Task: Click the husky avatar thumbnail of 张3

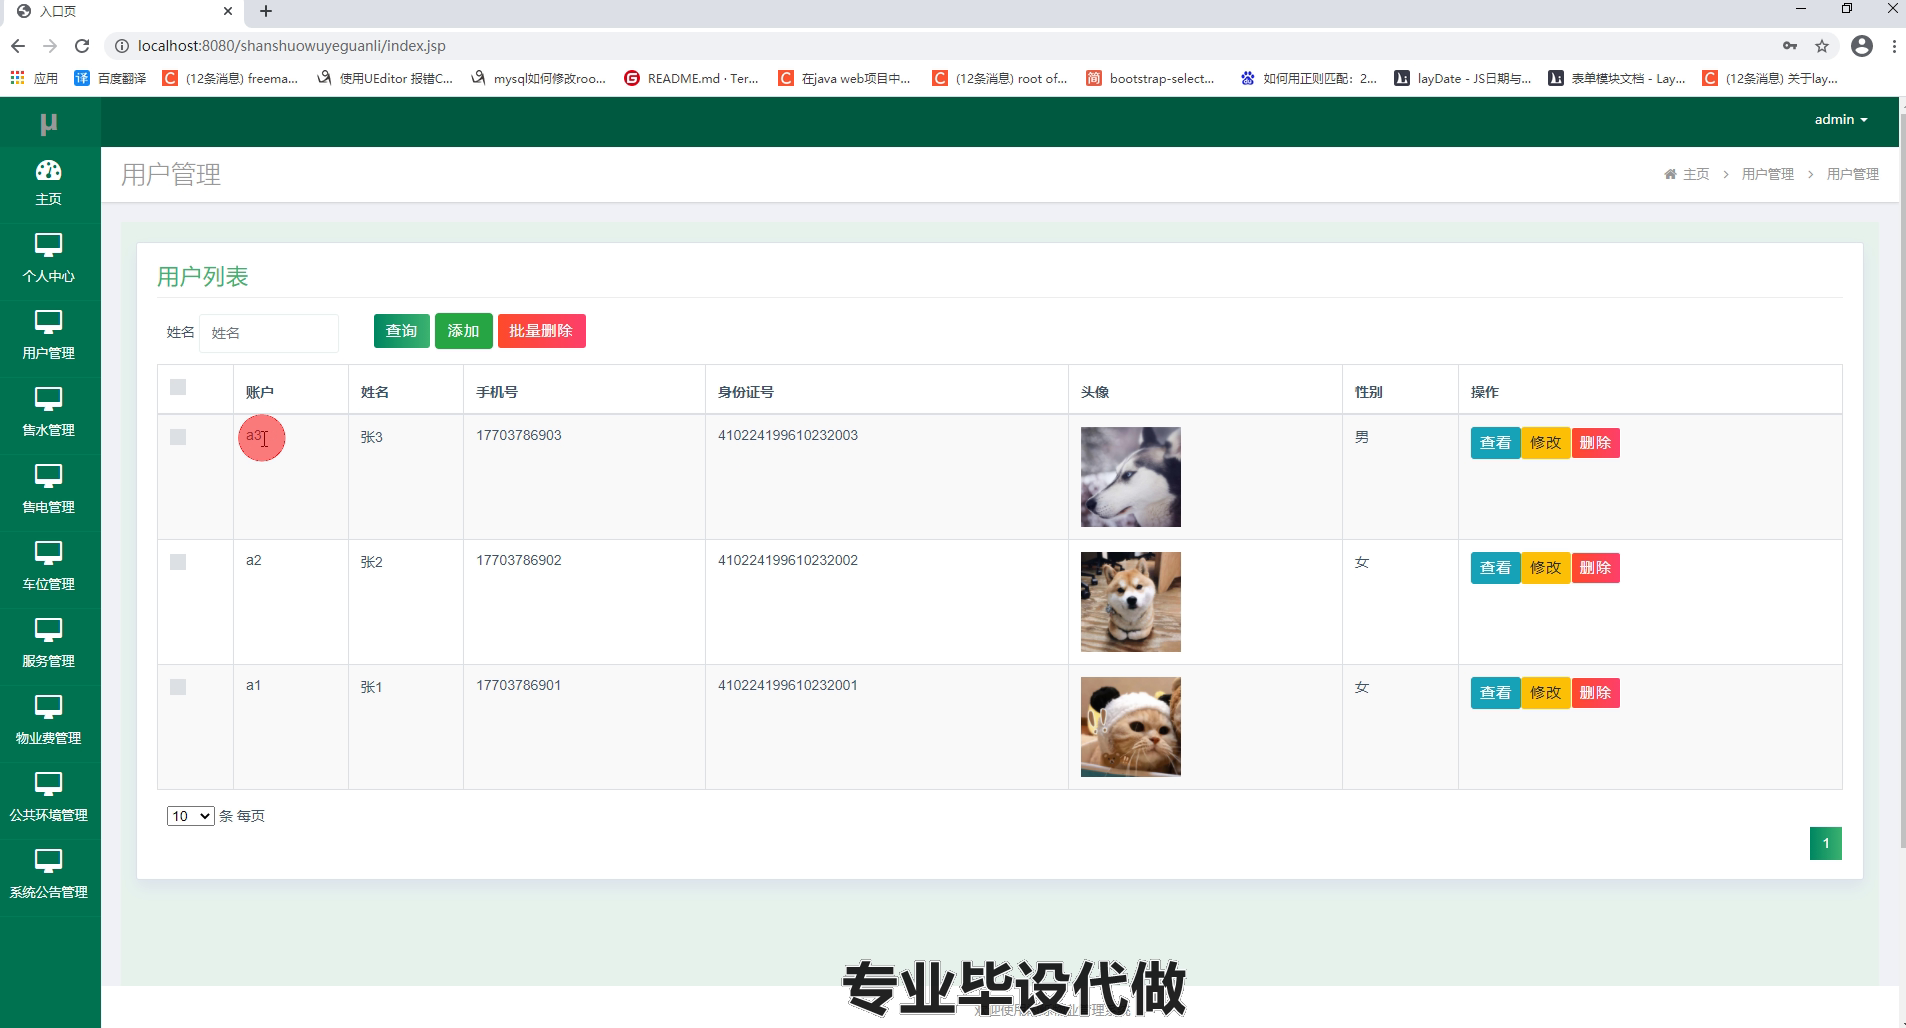Action: [1131, 477]
